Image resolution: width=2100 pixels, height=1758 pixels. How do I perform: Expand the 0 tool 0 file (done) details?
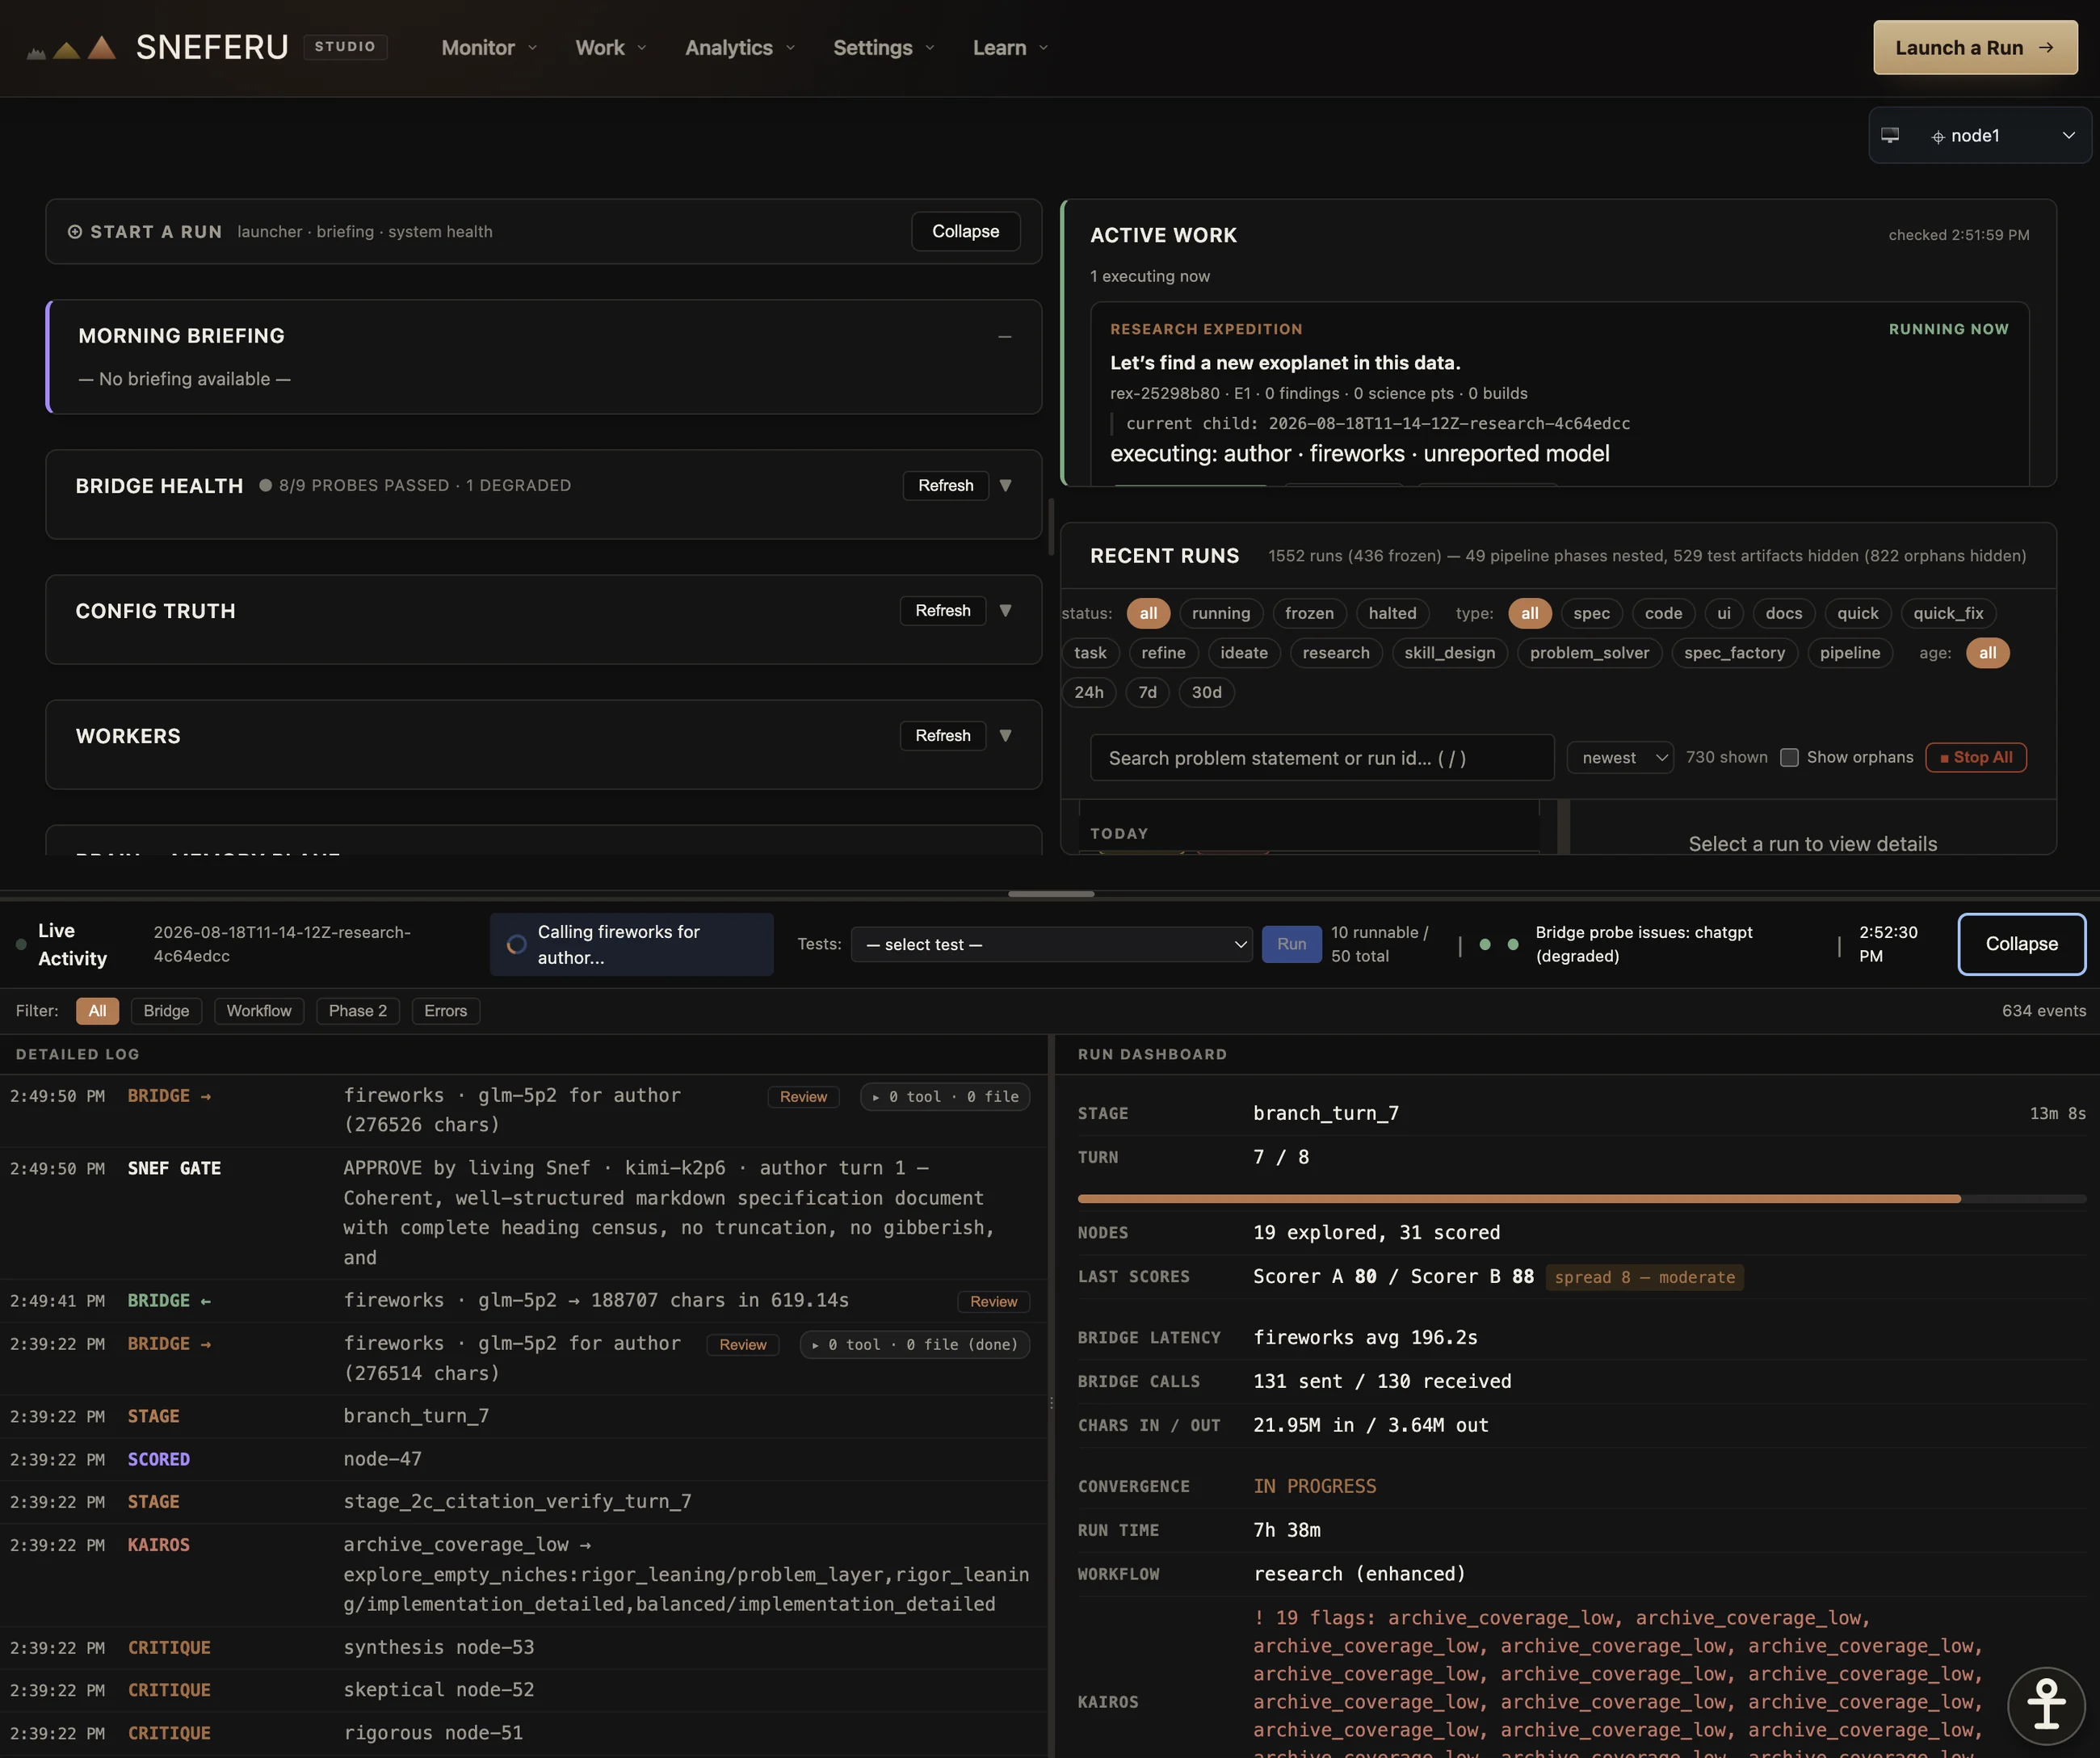tap(914, 1345)
